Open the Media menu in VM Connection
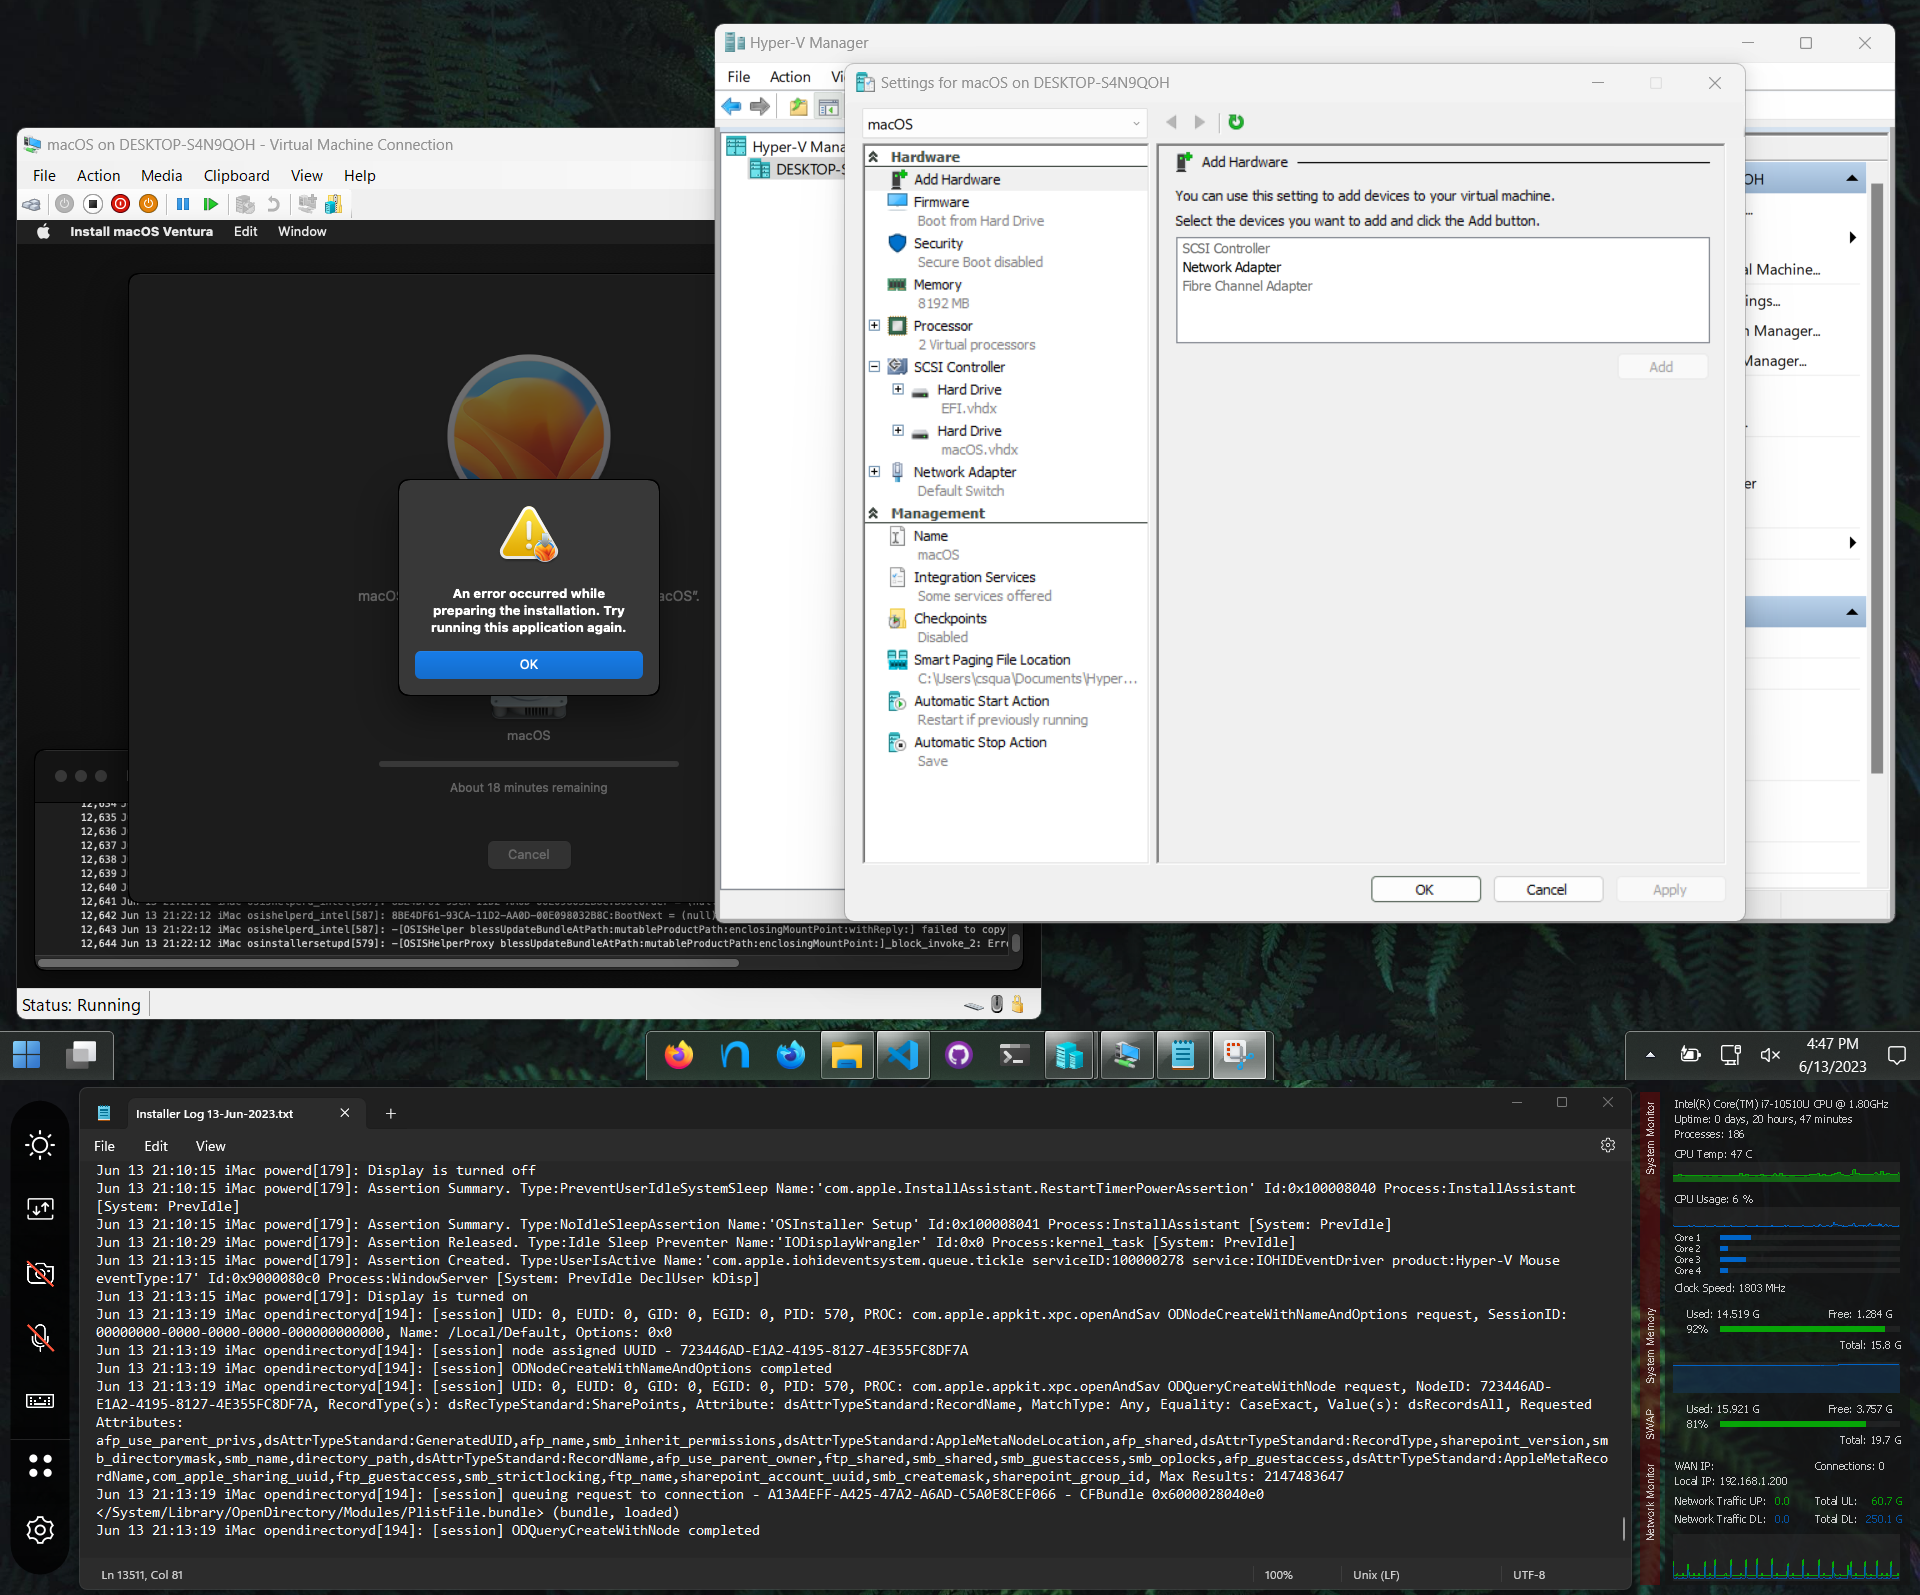The image size is (1920, 1595). (x=161, y=175)
